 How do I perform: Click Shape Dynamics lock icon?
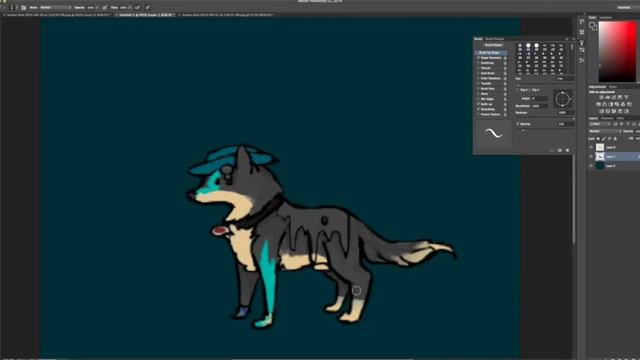pyautogui.click(x=505, y=58)
